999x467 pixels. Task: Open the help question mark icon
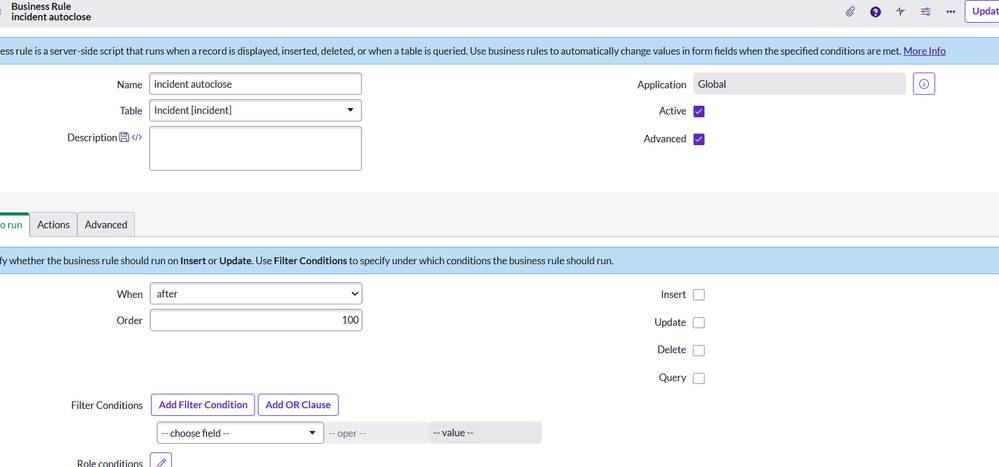[x=875, y=12]
